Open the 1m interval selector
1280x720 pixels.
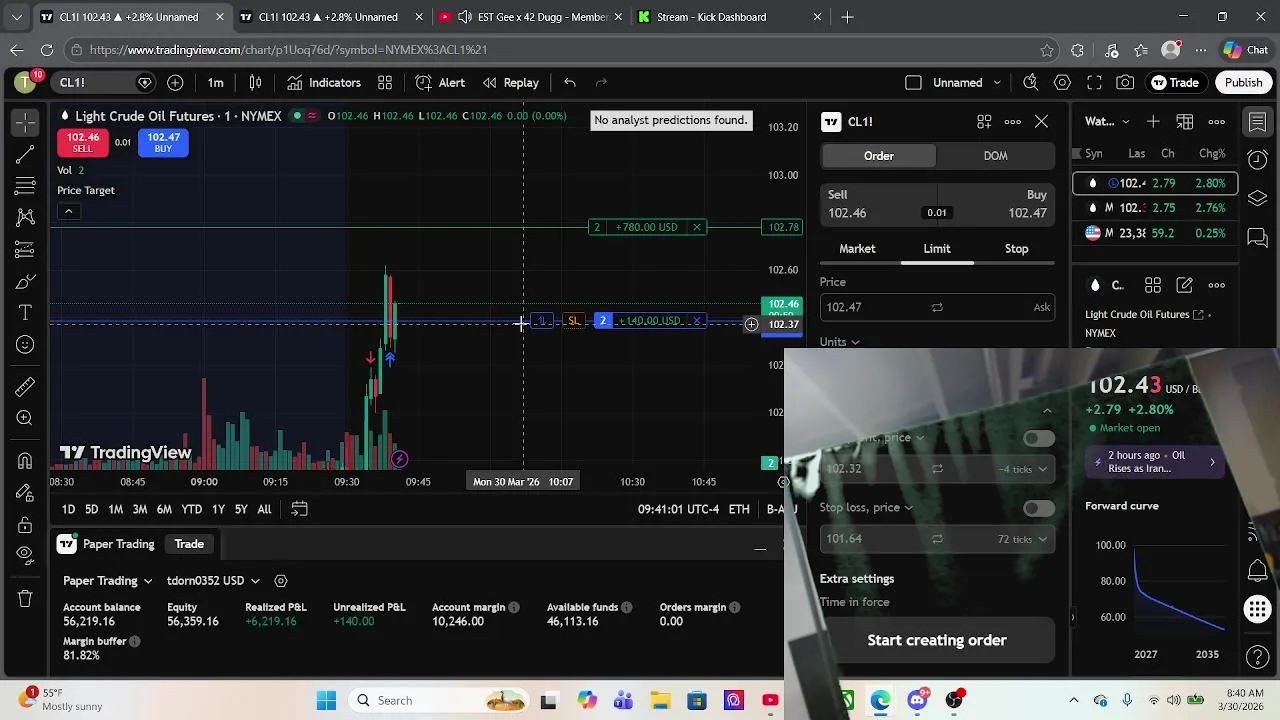216,83
